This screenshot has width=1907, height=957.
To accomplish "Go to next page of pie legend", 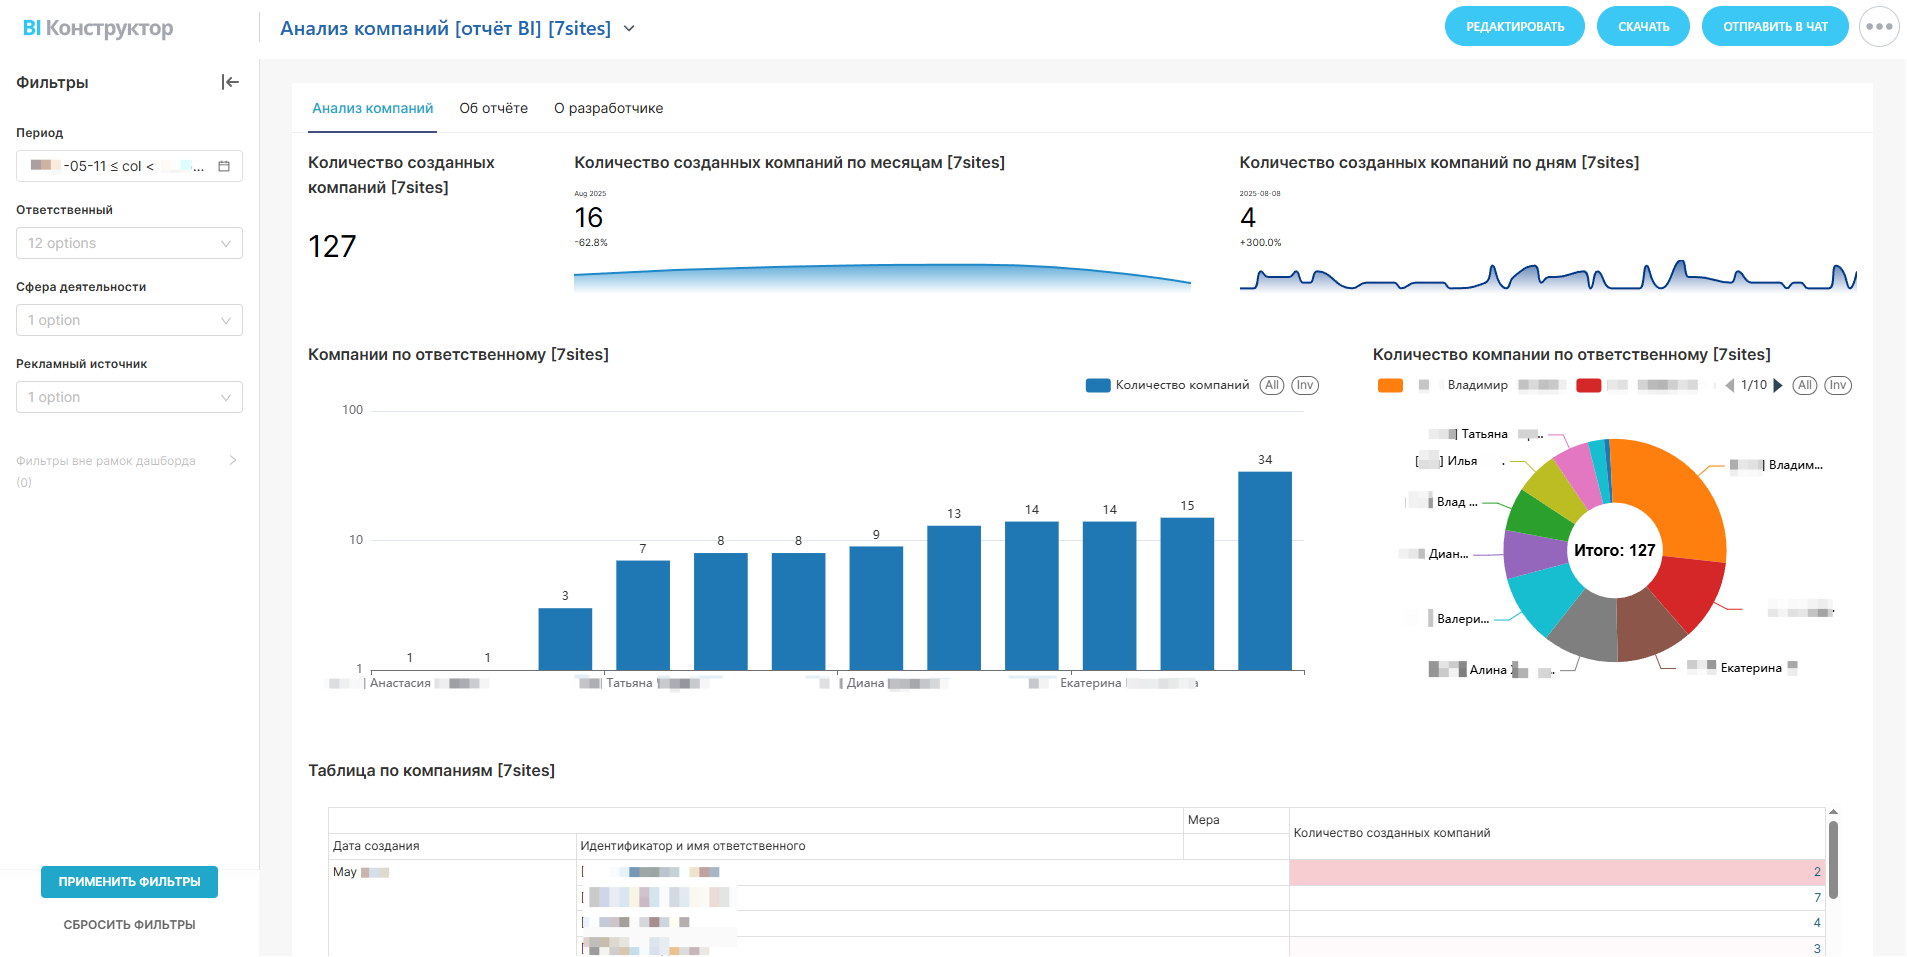I will [1778, 386].
